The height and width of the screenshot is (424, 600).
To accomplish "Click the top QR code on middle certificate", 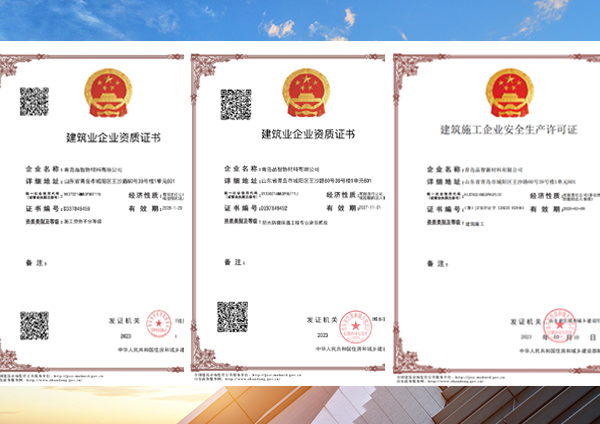I will (235, 105).
